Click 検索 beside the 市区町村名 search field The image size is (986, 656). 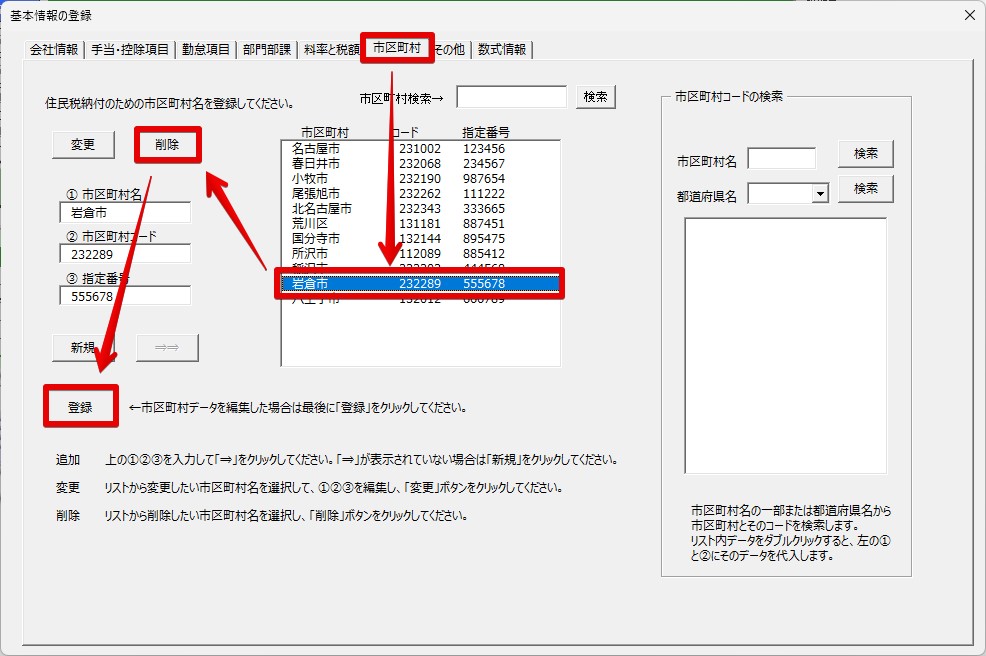pos(865,154)
